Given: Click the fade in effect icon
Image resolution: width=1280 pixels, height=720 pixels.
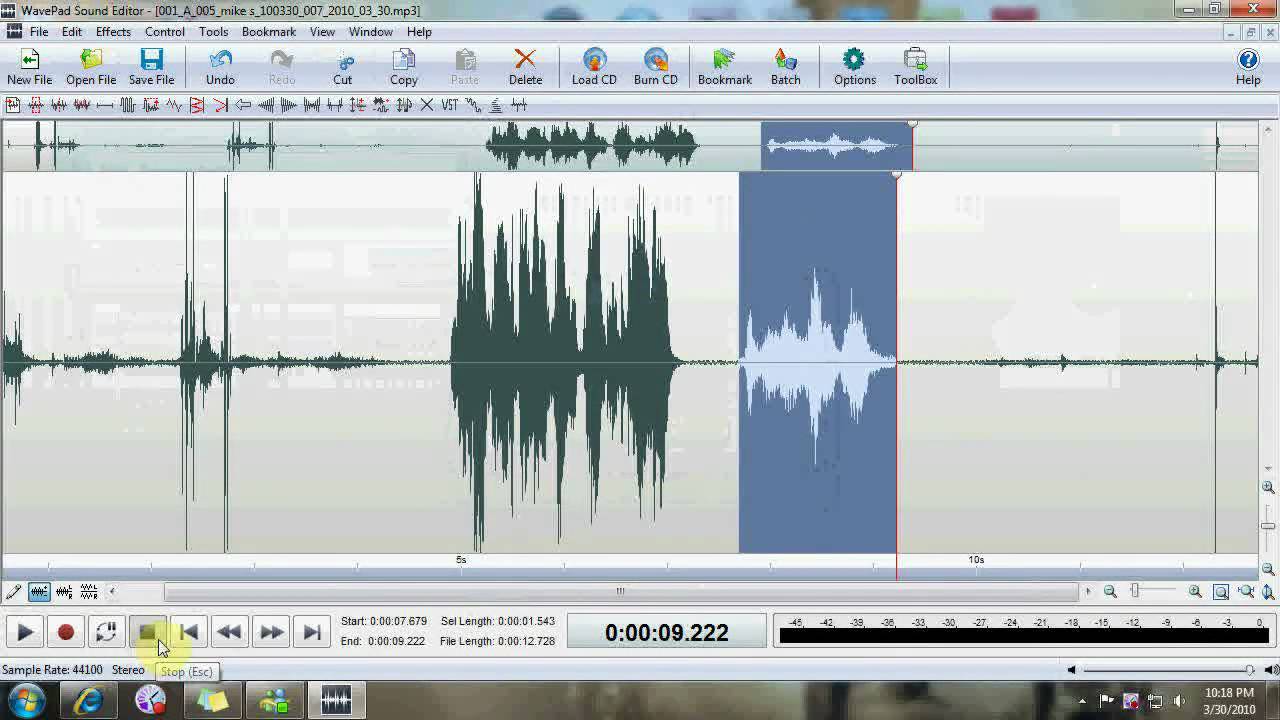Looking at the screenshot, I should 266,105.
